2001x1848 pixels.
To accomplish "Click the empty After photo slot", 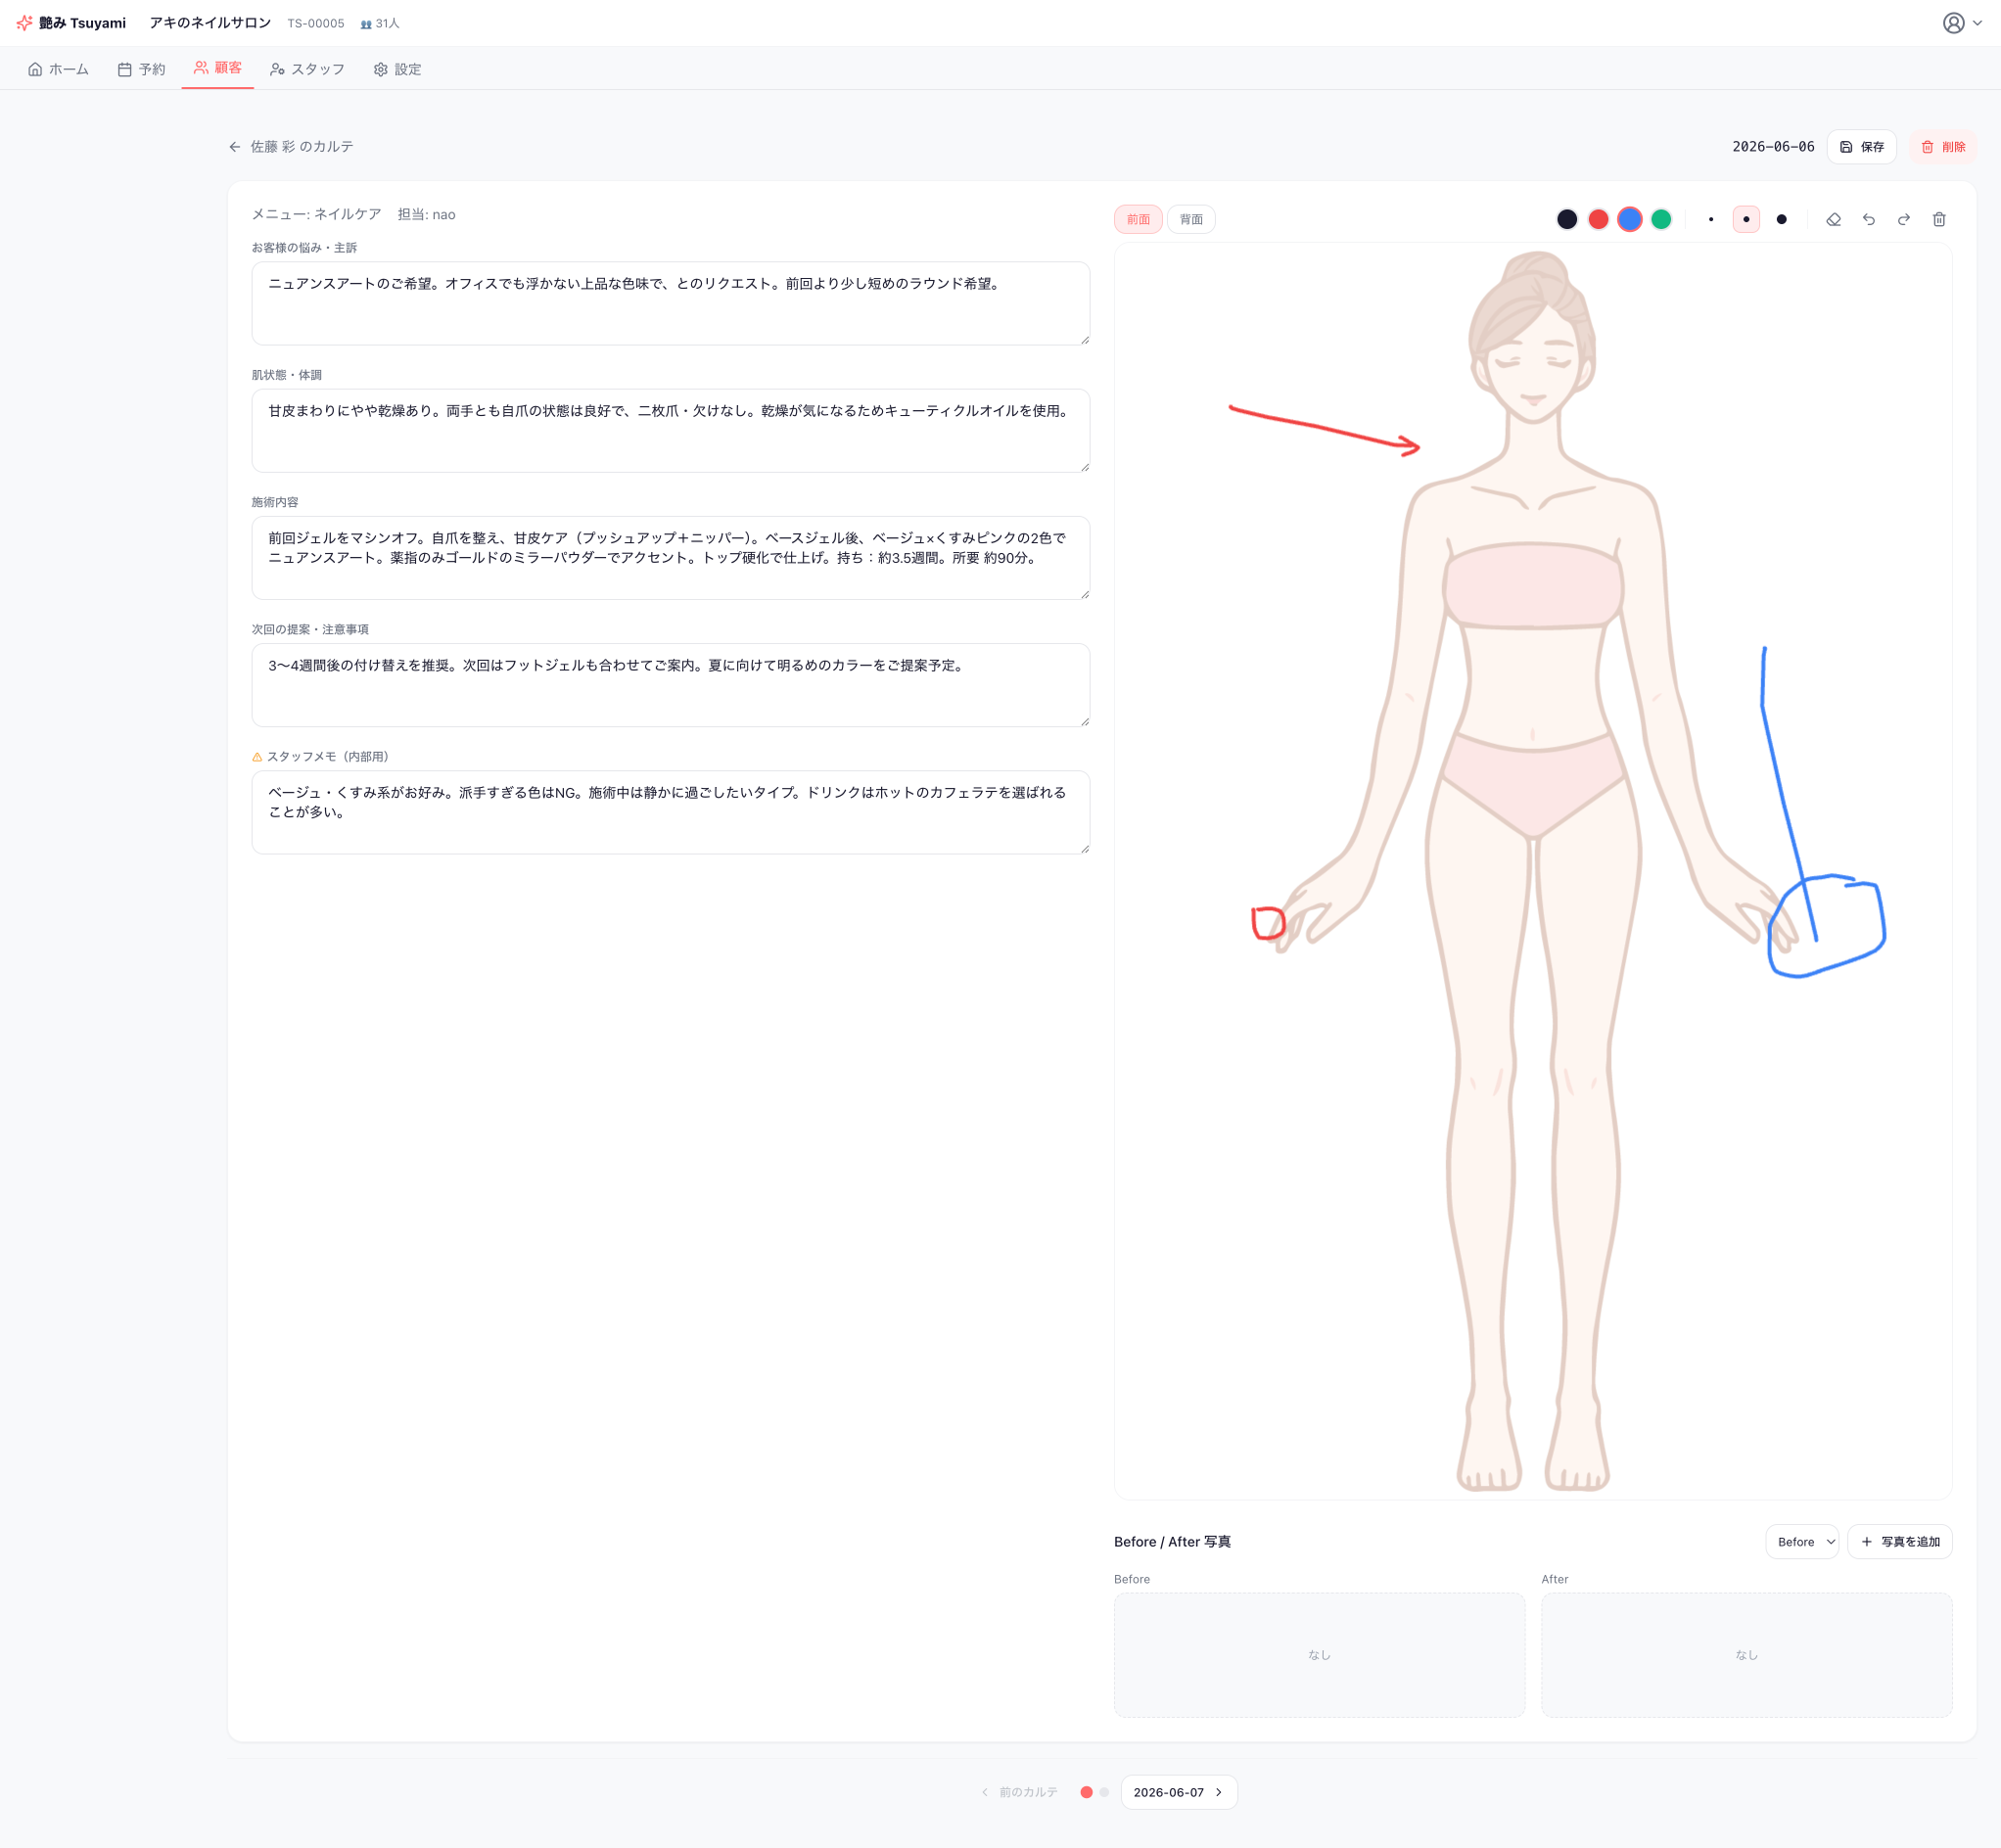I will tap(1746, 1655).
